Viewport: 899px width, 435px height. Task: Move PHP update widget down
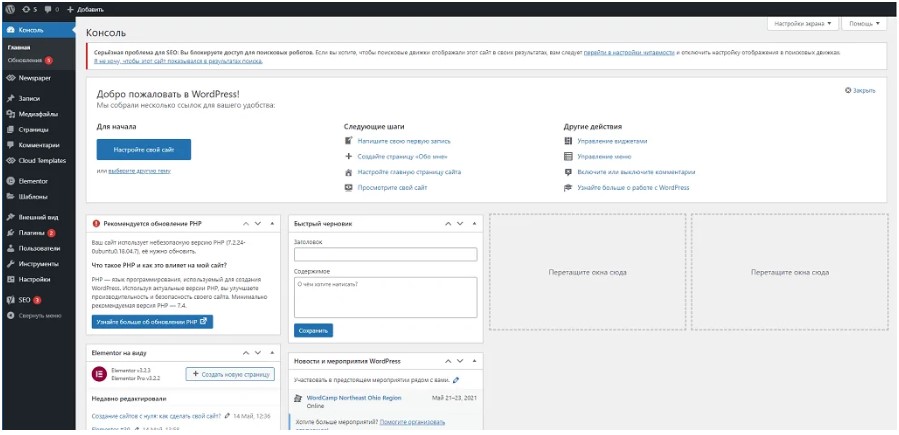click(257, 224)
